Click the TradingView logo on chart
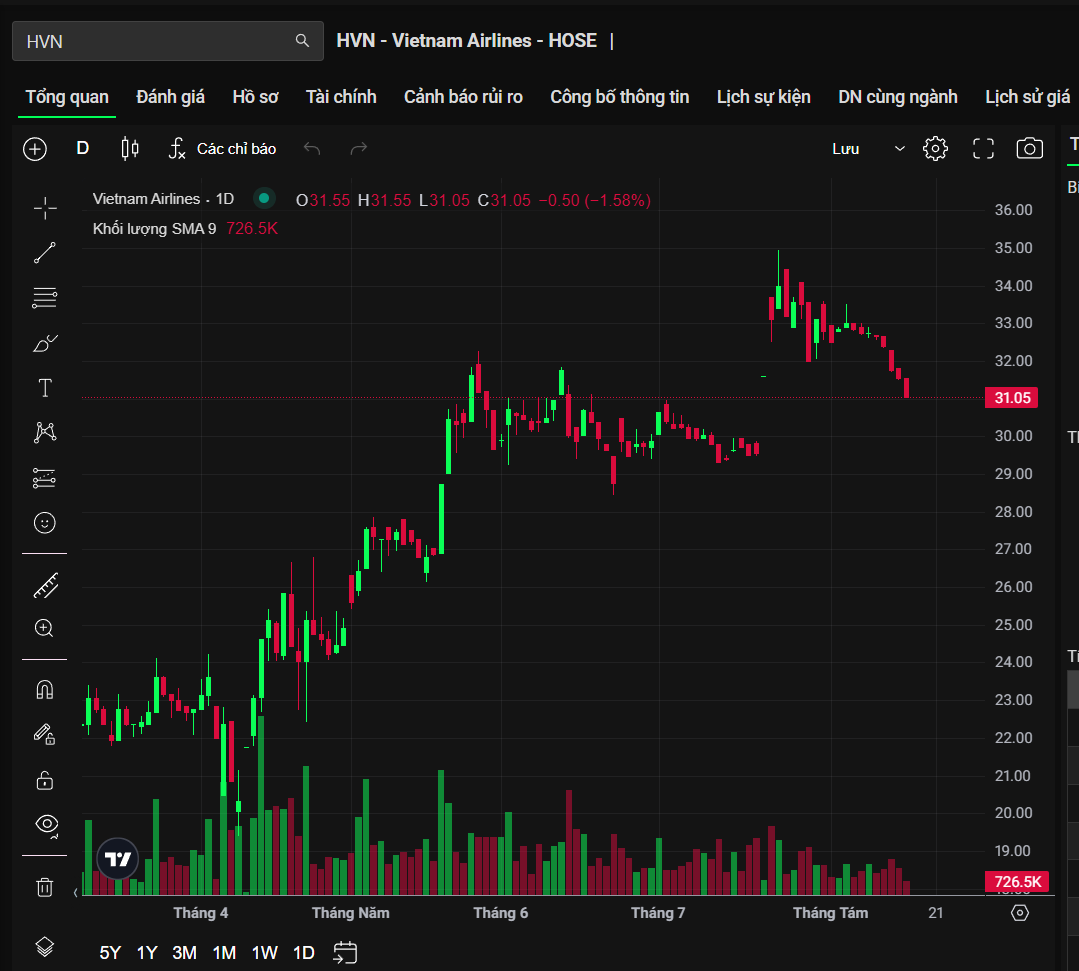 pyautogui.click(x=118, y=859)
